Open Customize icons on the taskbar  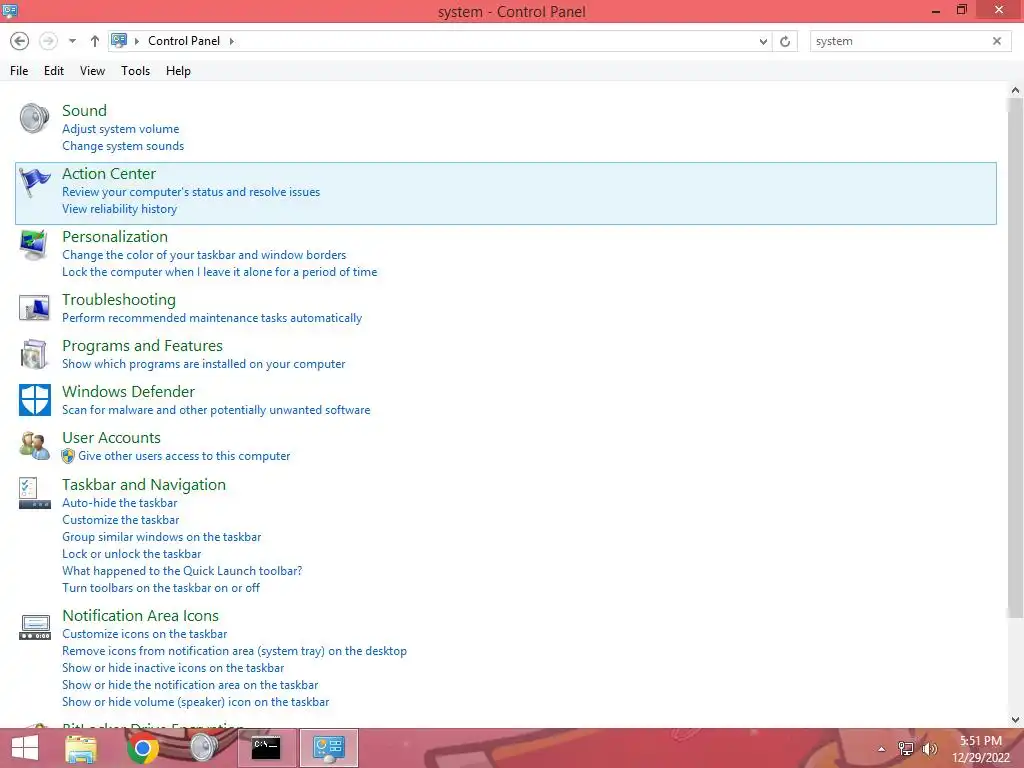pos(144,633)
